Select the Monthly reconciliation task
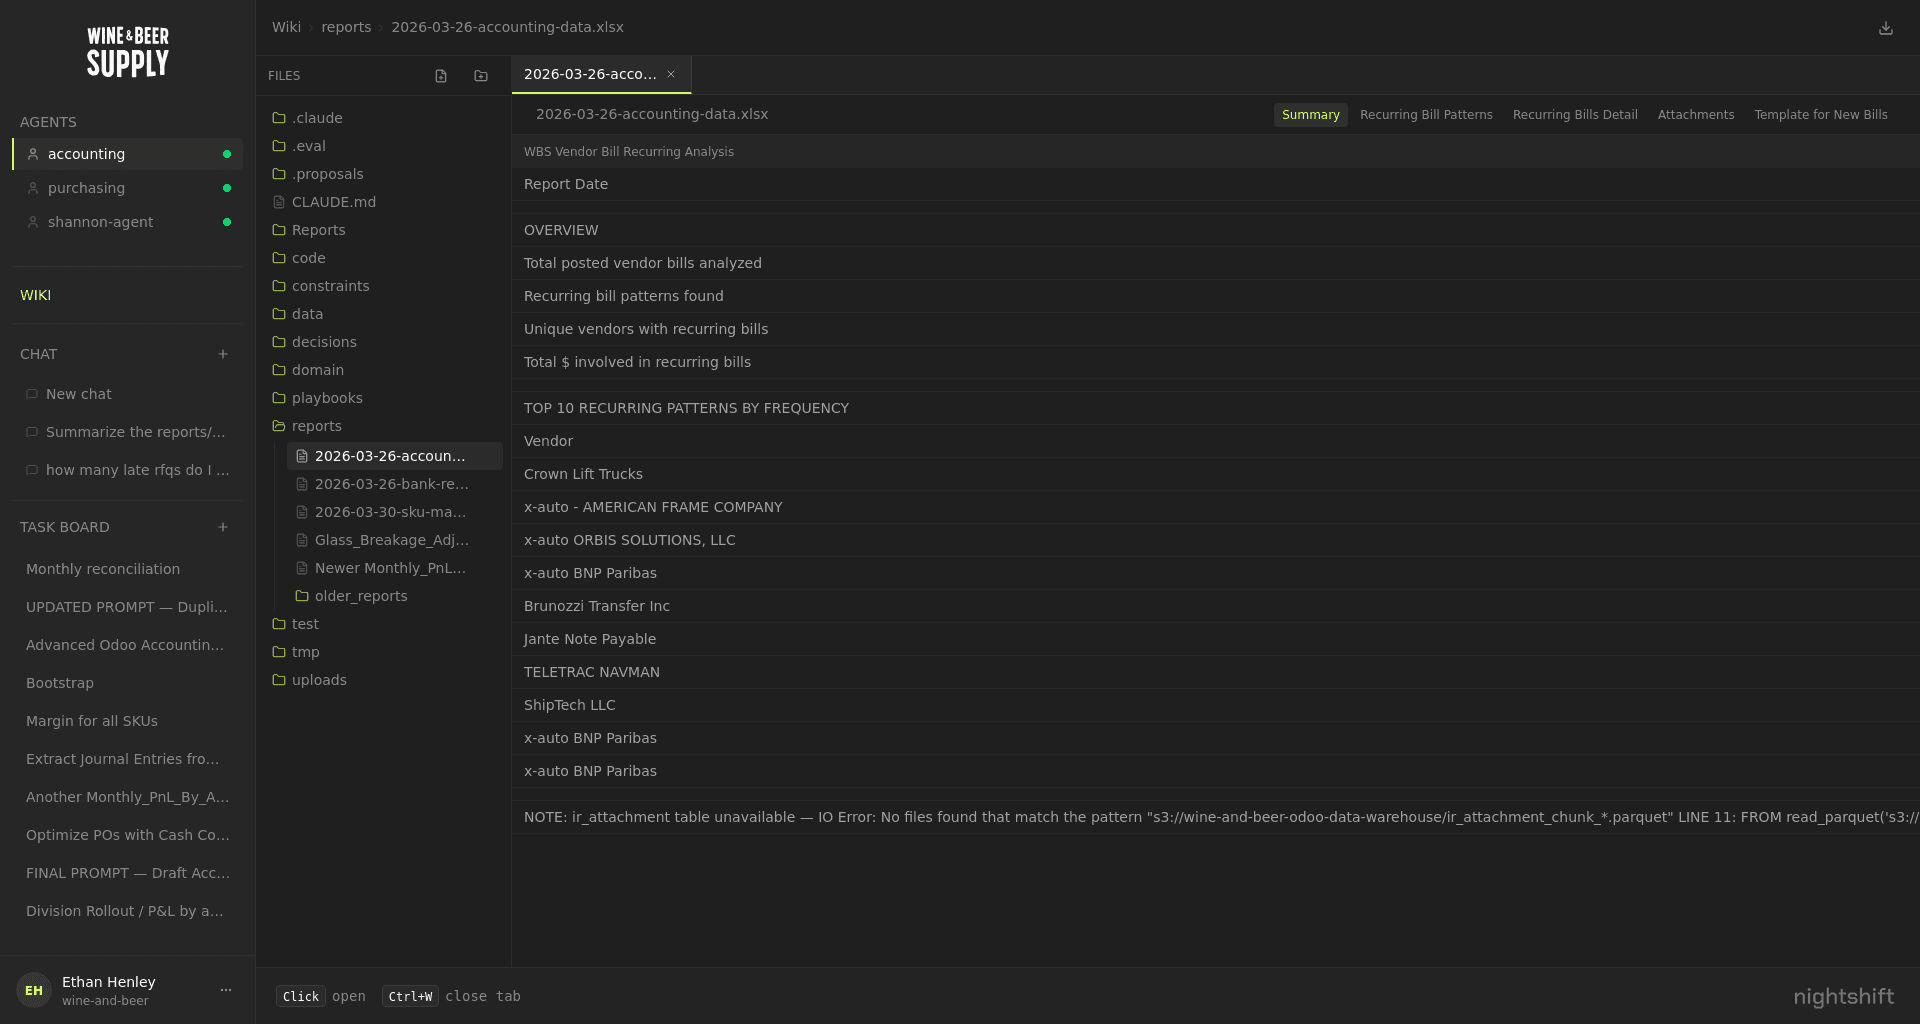The height and width of the screenshot is (1024, 1920). click(103, 569)
